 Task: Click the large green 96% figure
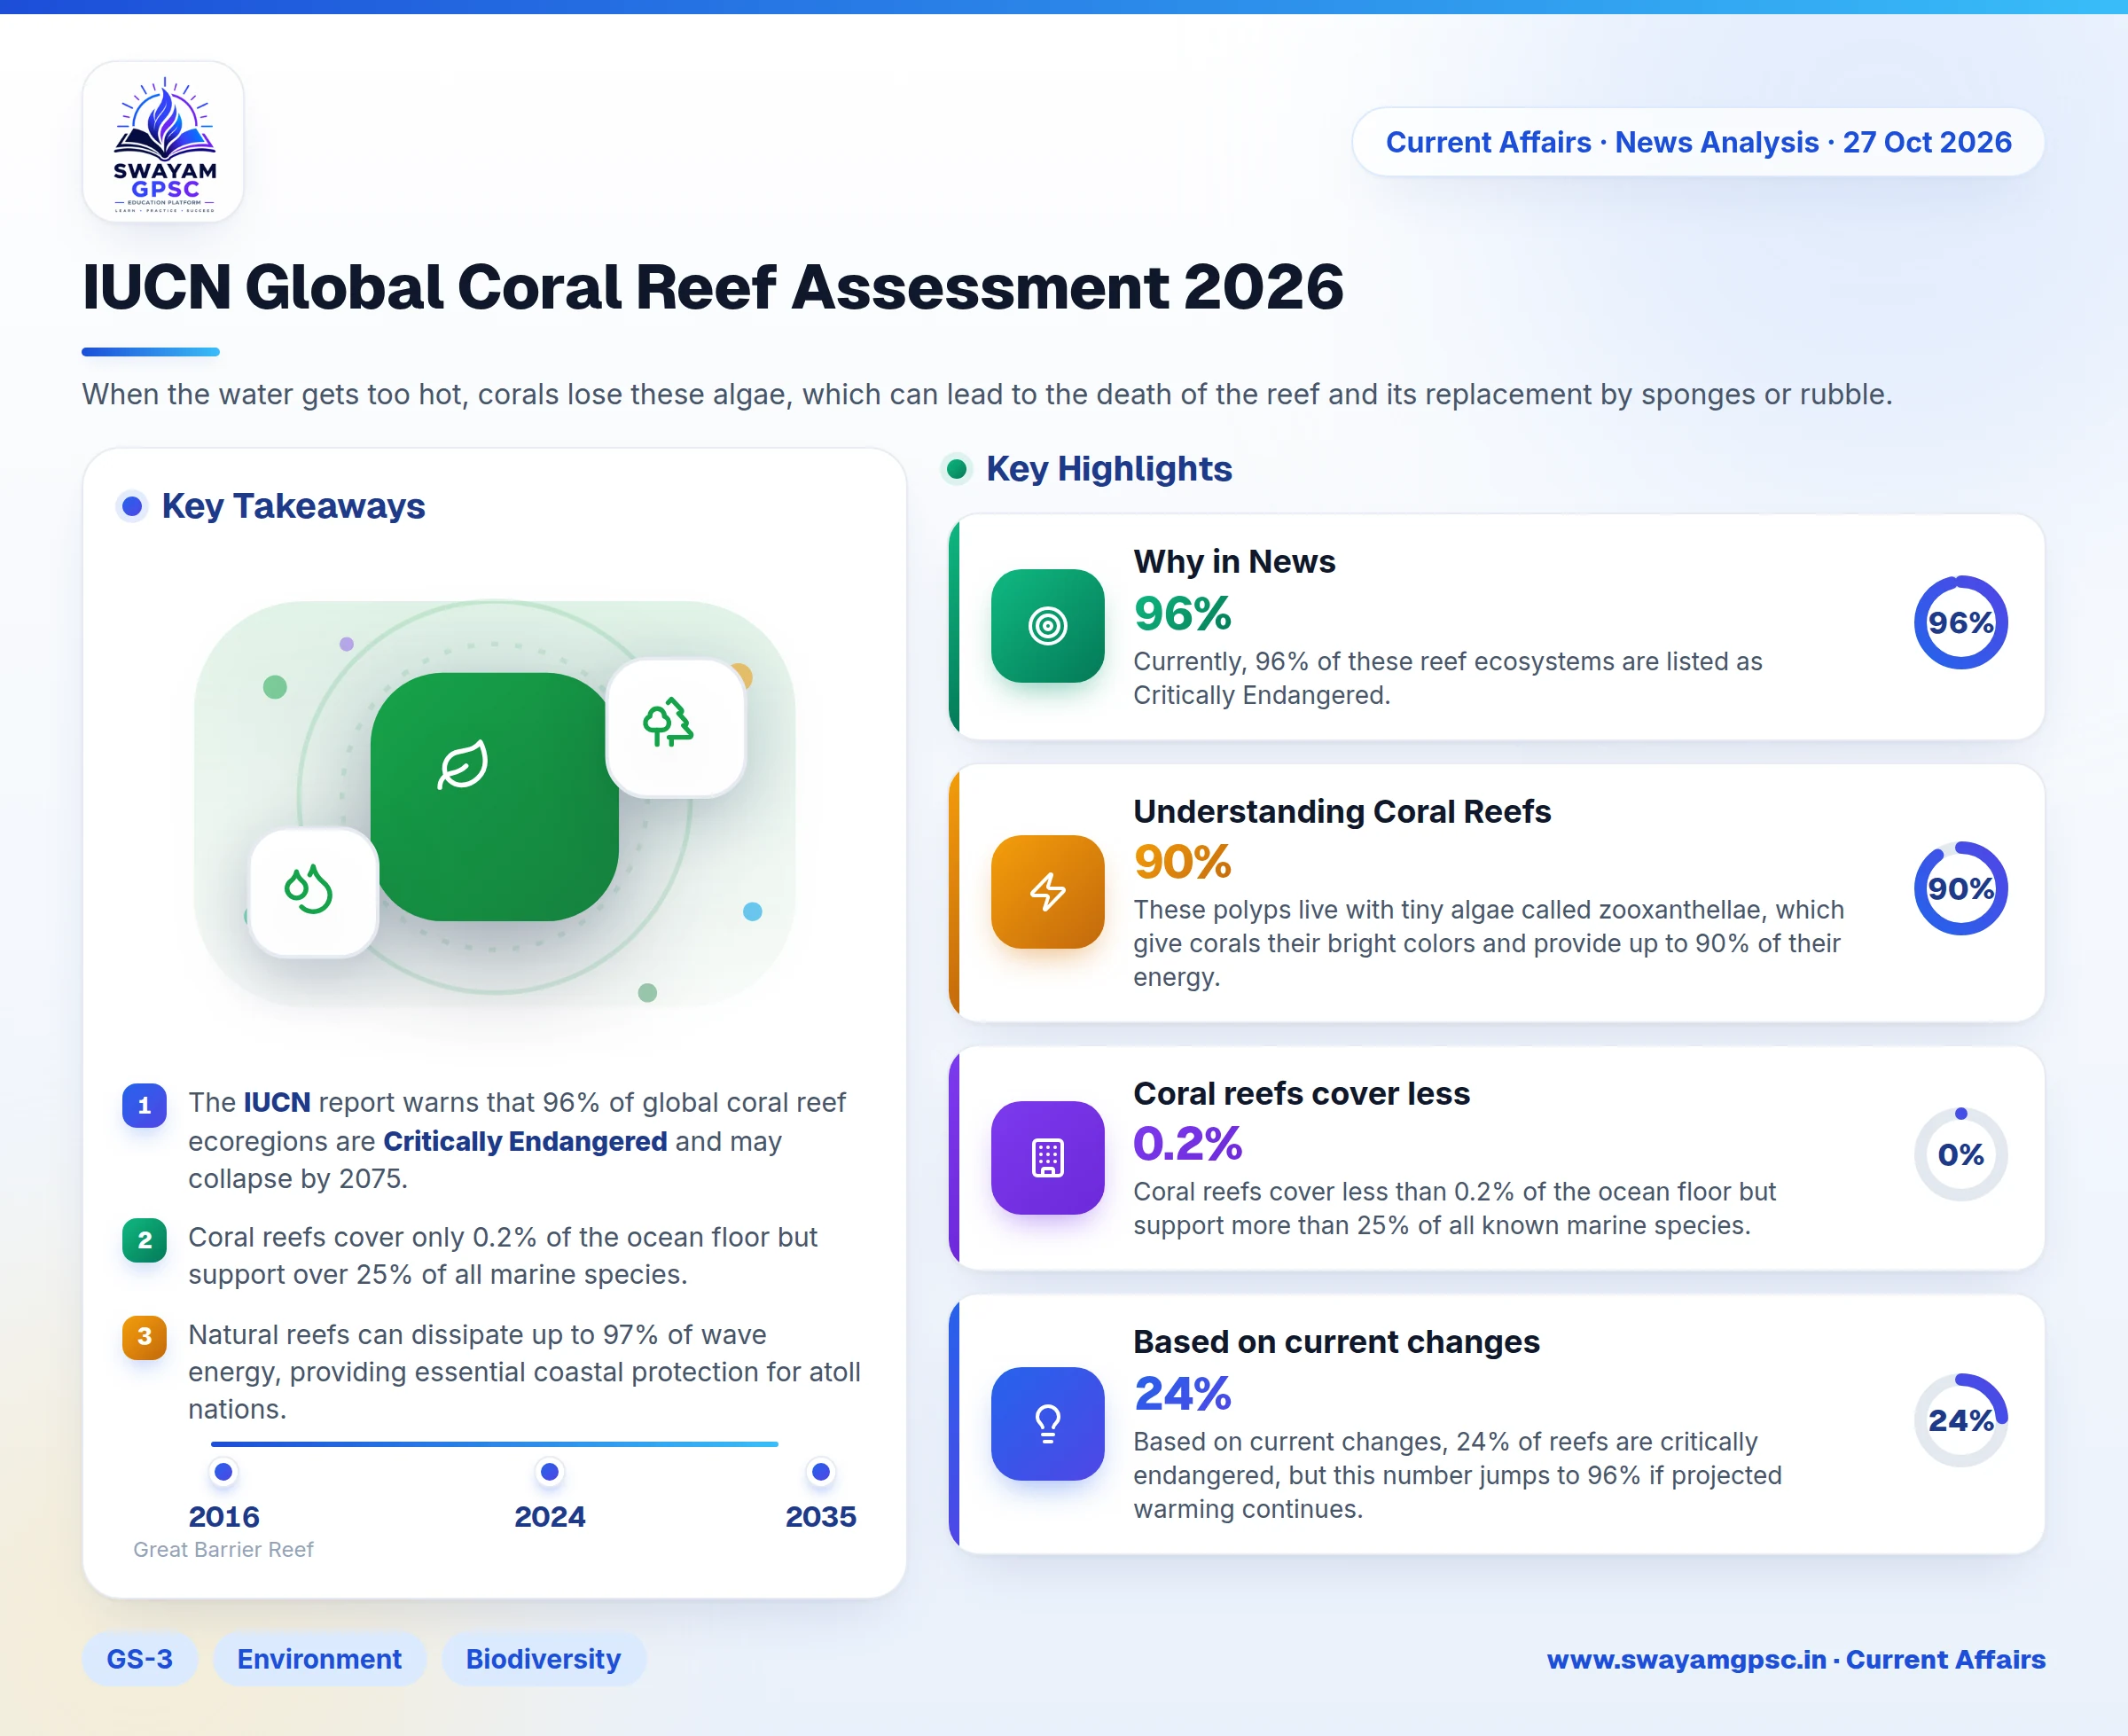(1182, 614)
